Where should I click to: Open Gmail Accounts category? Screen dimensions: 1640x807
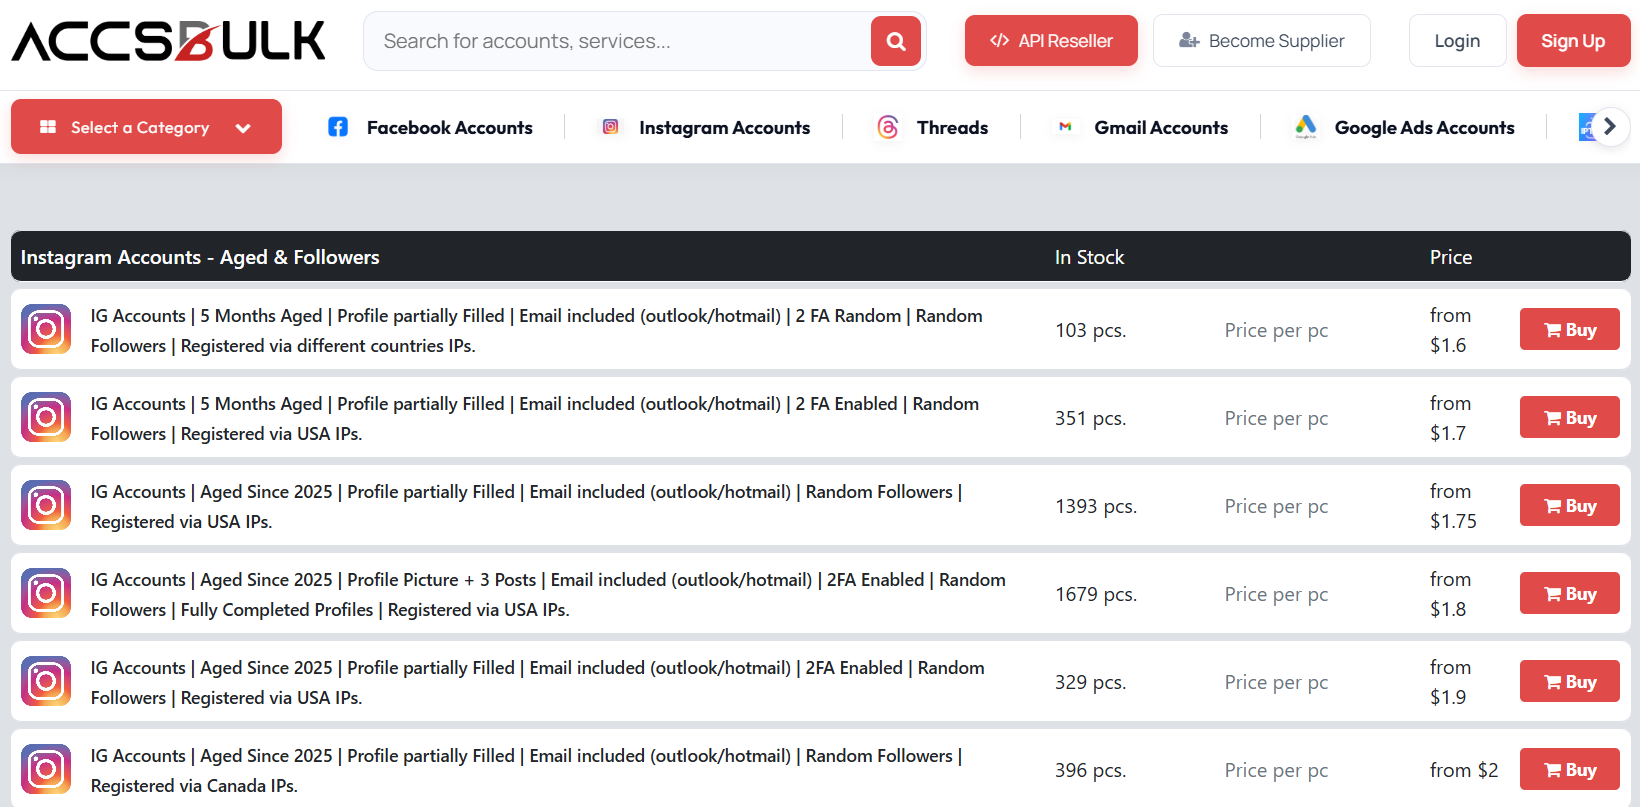tap(1161, 128)
